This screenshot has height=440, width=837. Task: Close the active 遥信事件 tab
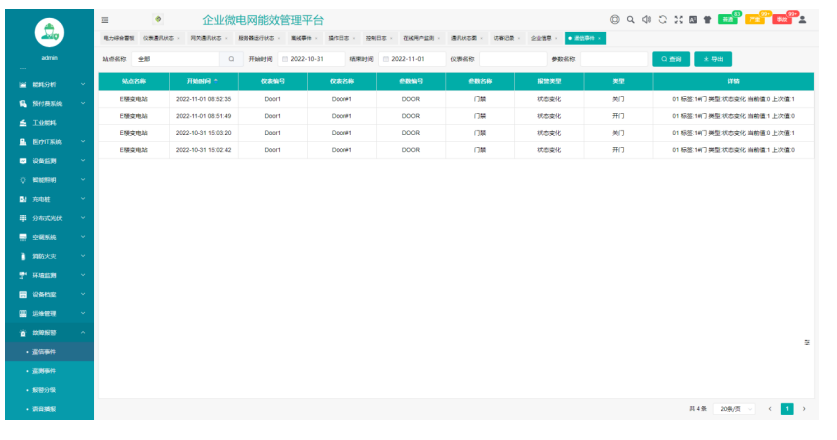point(599,38)
